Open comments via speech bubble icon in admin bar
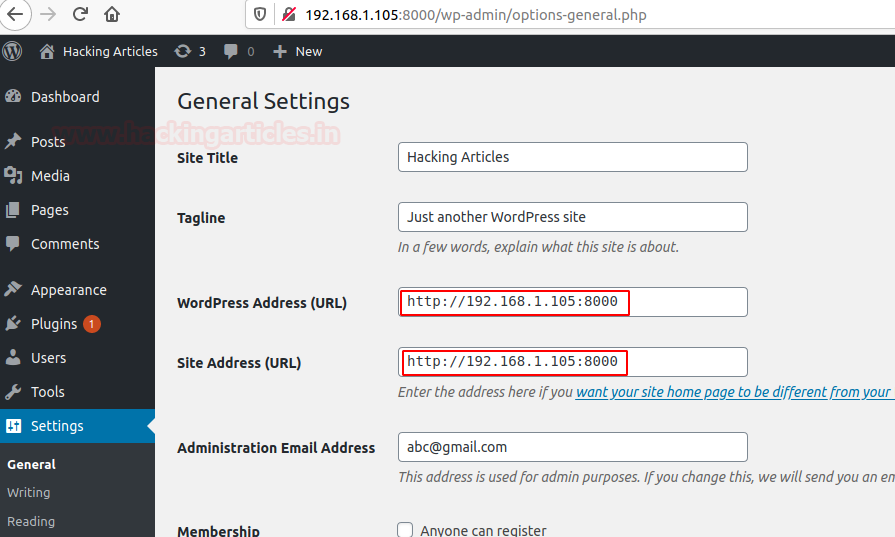895x537 pixels. 231,51
